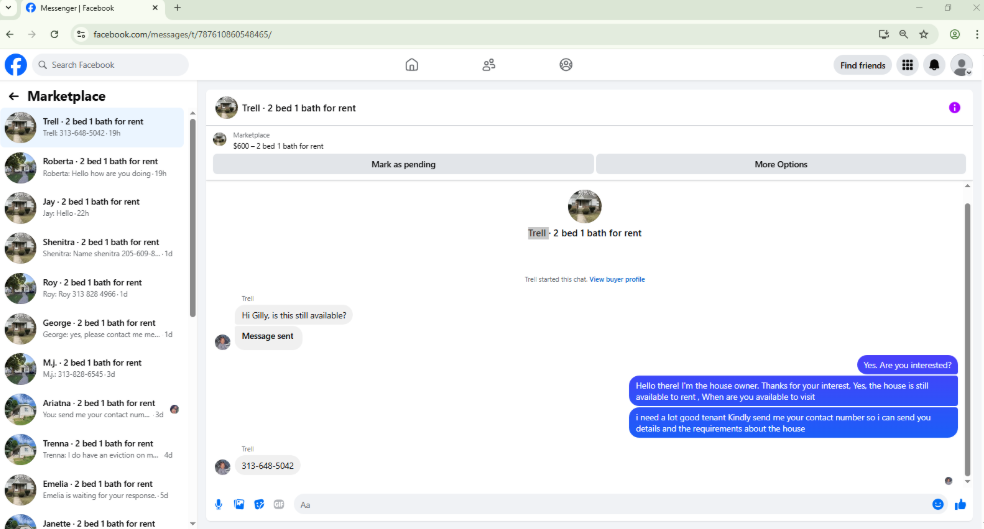Open Trell conversation in sidebar
Viewport: 984px width, 529px height.
tap(93, 127)
